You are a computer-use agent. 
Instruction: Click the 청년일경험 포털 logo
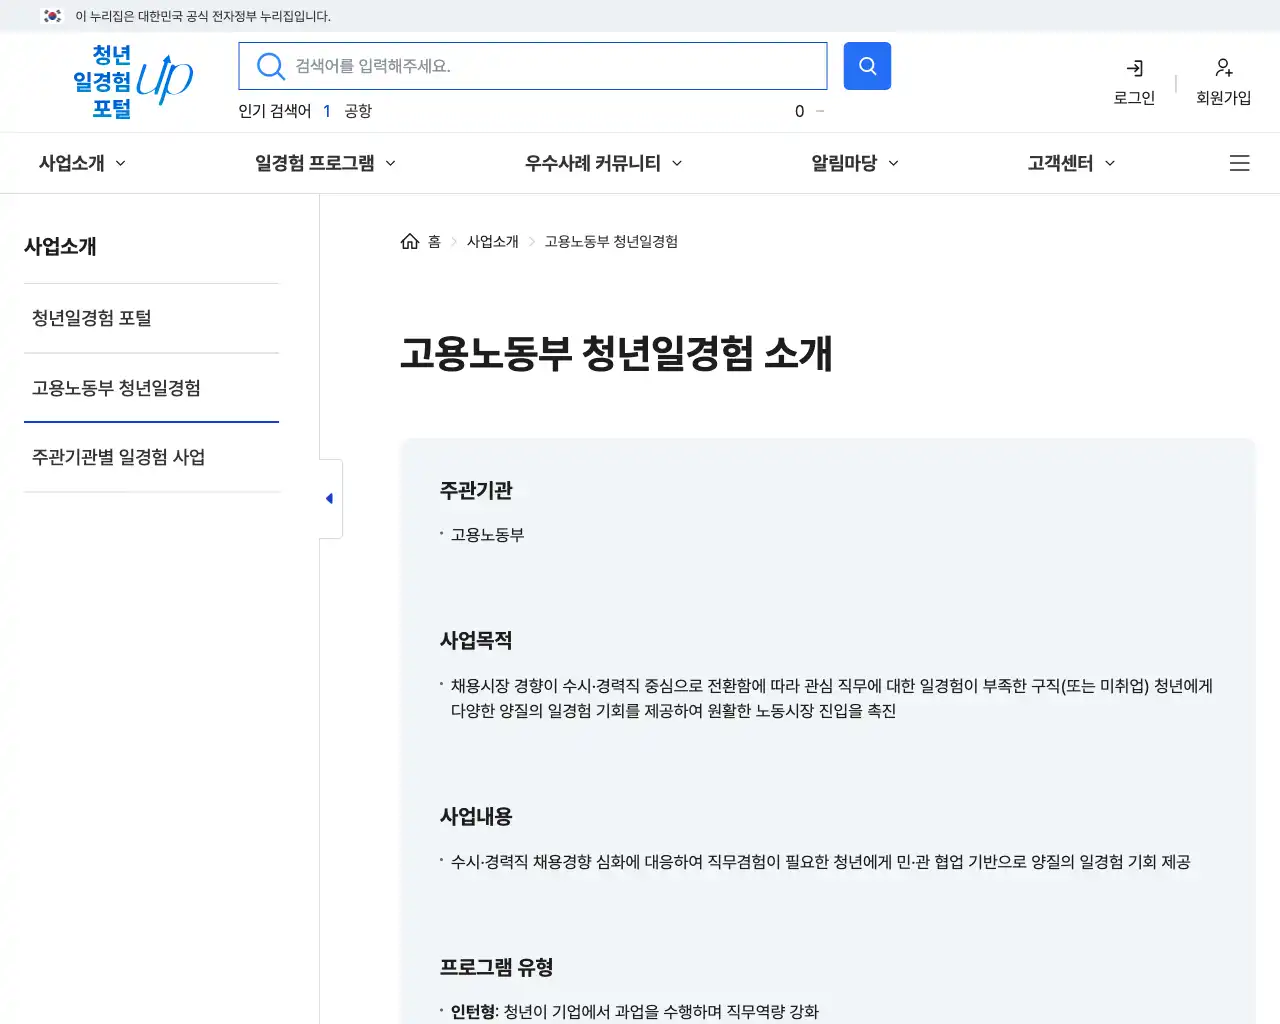(135, 81)
